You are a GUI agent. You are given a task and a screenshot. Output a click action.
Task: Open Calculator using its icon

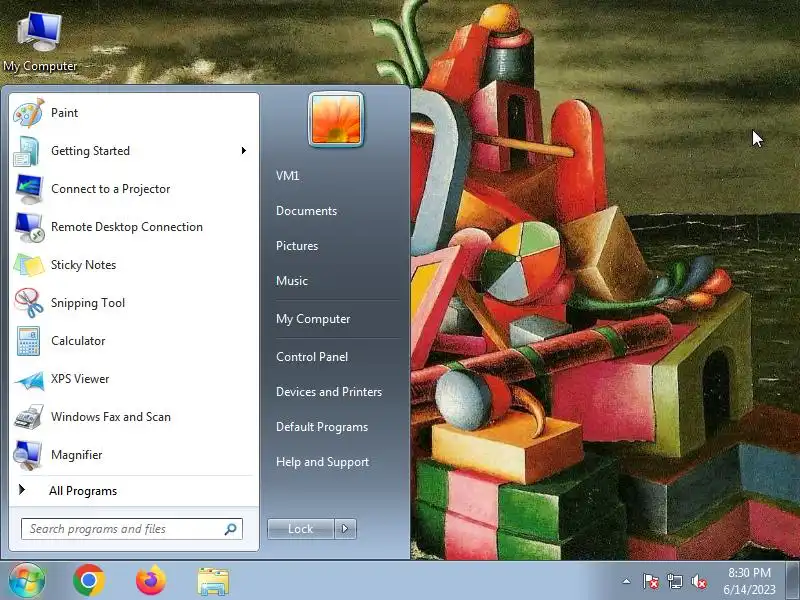[x=28, y=341]
